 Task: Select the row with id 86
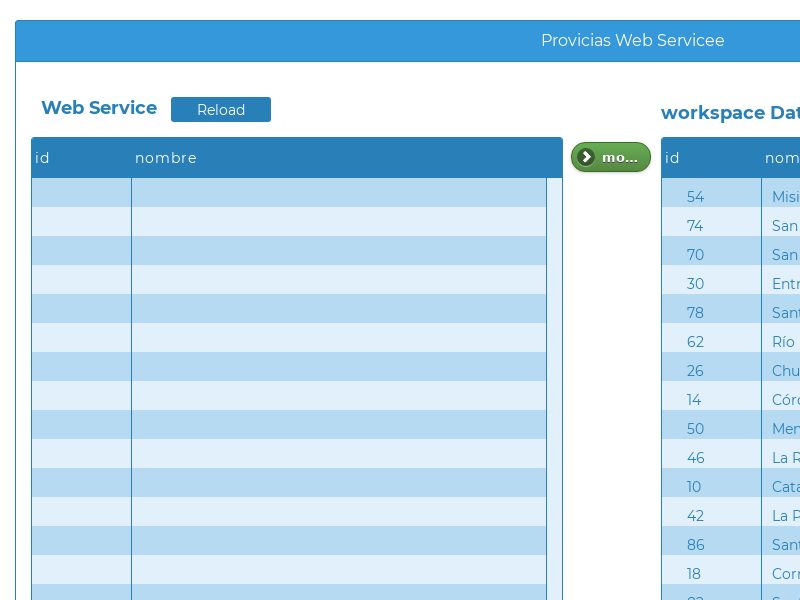730,545
